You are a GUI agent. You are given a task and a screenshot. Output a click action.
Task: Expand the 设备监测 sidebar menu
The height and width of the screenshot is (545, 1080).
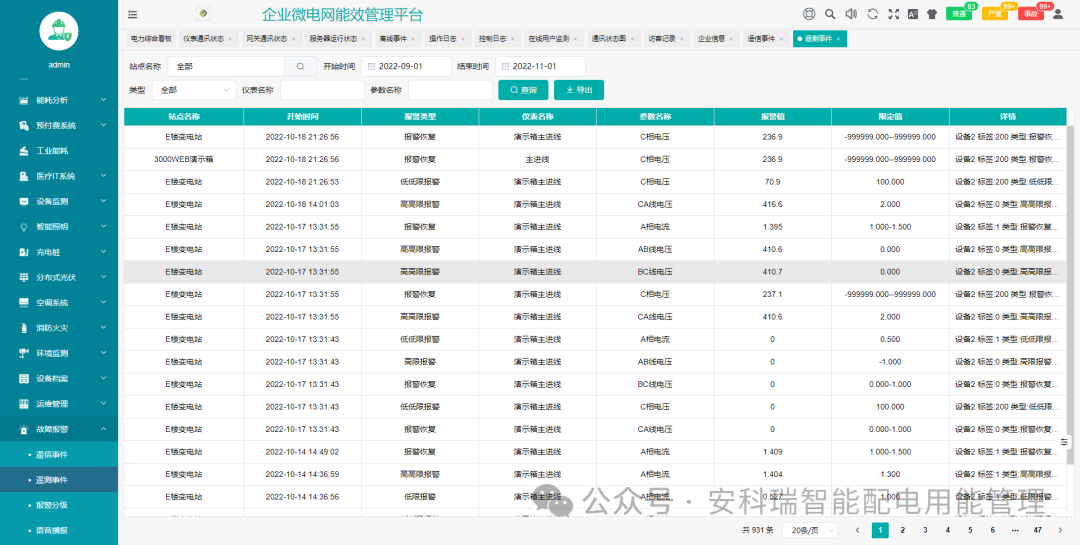click(x=59, y=201)
